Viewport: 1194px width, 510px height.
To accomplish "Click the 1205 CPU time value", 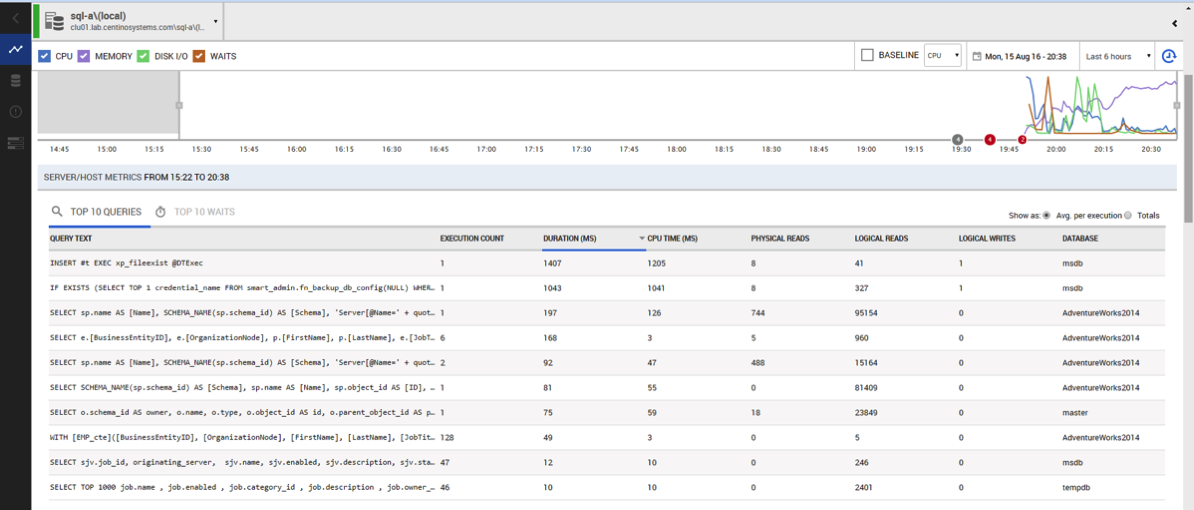I will pos(657,263).
